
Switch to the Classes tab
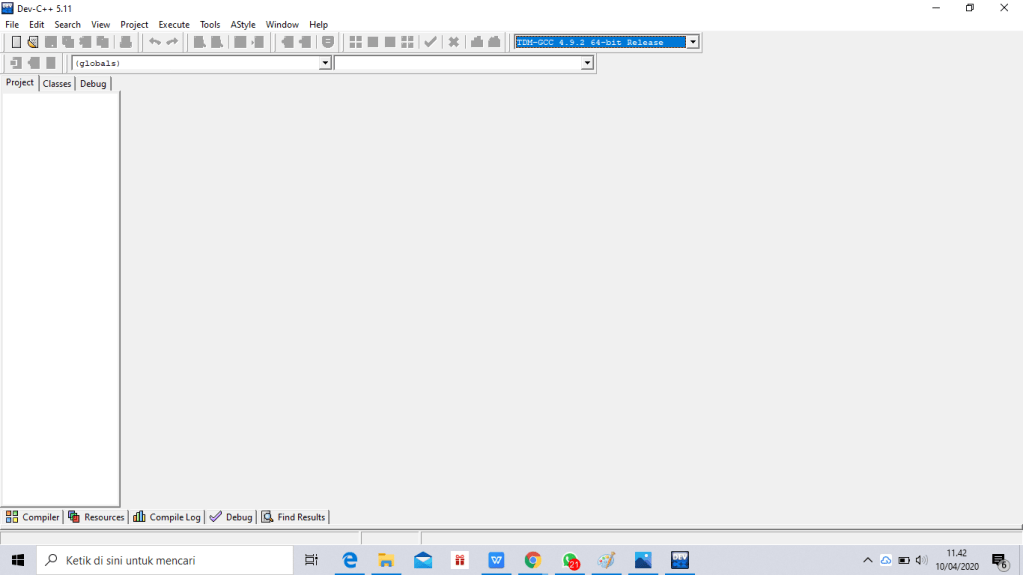tap(57, 84)
